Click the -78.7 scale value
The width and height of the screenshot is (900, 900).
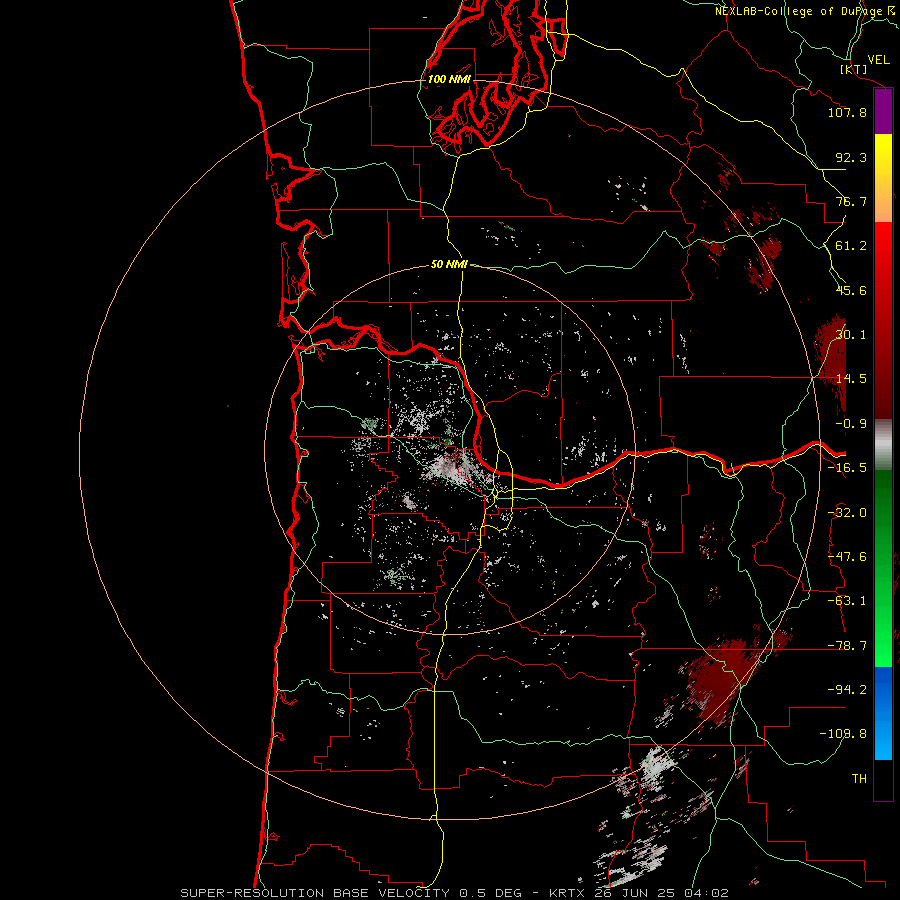847,646
